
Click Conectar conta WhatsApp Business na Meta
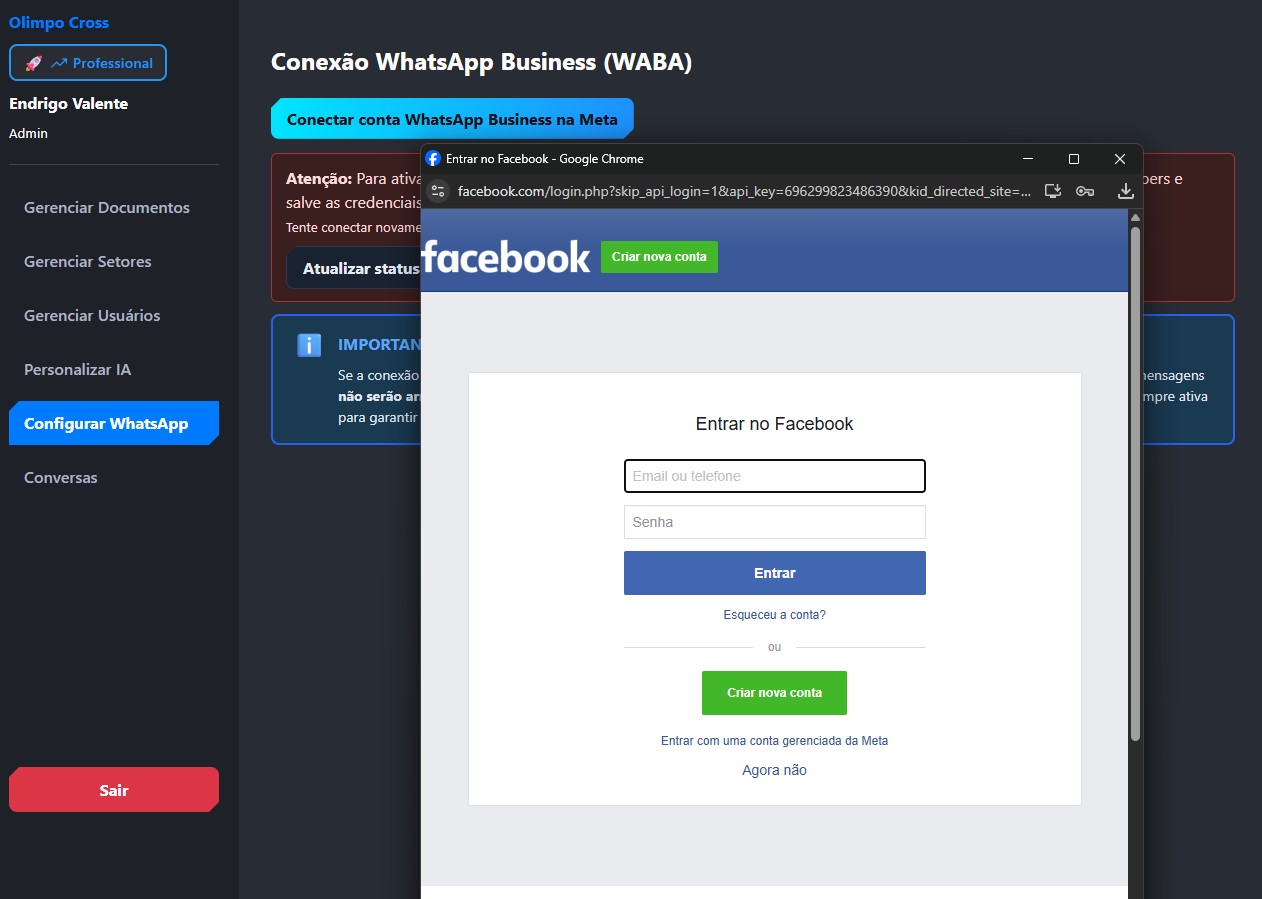point(452,119)
